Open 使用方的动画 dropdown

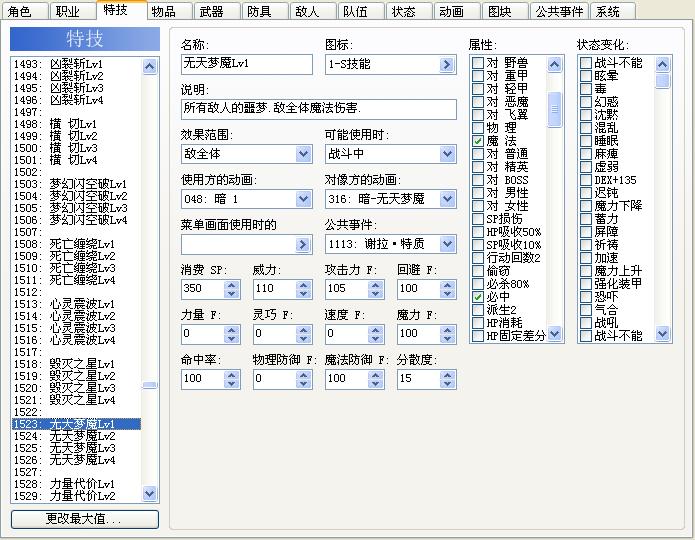tap(303, 199)
